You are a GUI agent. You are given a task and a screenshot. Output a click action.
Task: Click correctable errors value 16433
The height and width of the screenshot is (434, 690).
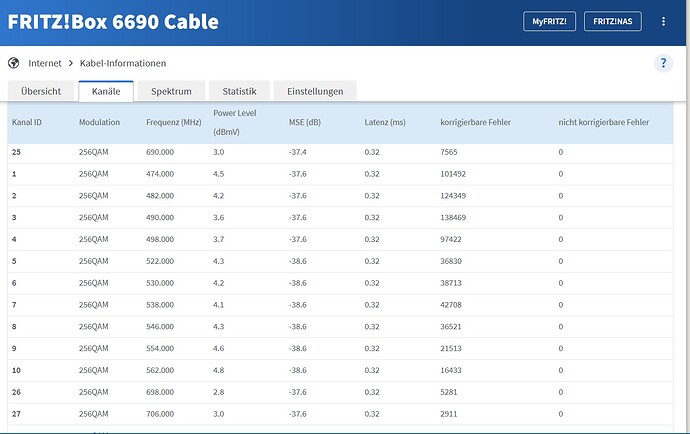coord(451,371)
